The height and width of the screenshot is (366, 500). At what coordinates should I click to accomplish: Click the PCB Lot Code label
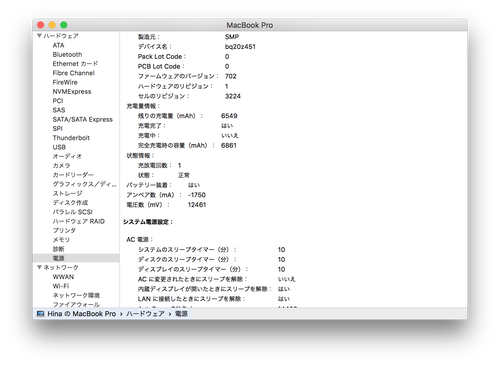[161, 66]
